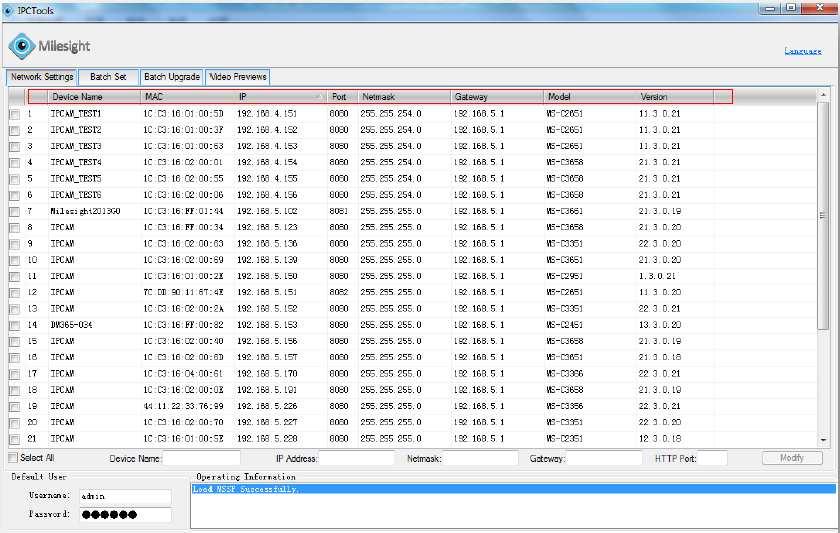Switch to the Video Previews tab

pyautogui.click(x=238, y=77)
